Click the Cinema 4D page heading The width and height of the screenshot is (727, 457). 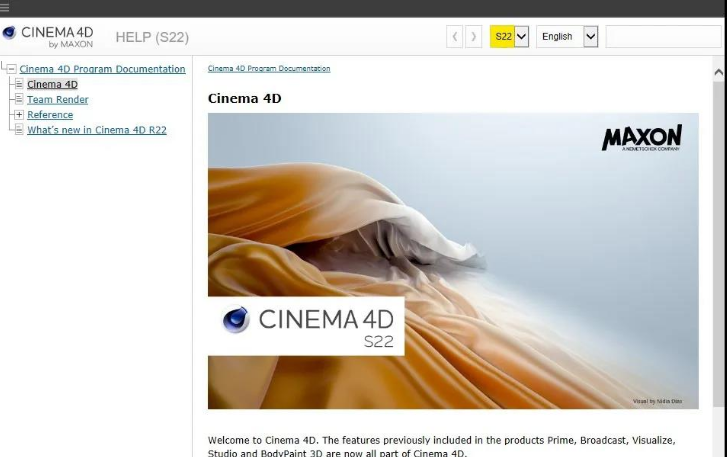tap(244, 98)
